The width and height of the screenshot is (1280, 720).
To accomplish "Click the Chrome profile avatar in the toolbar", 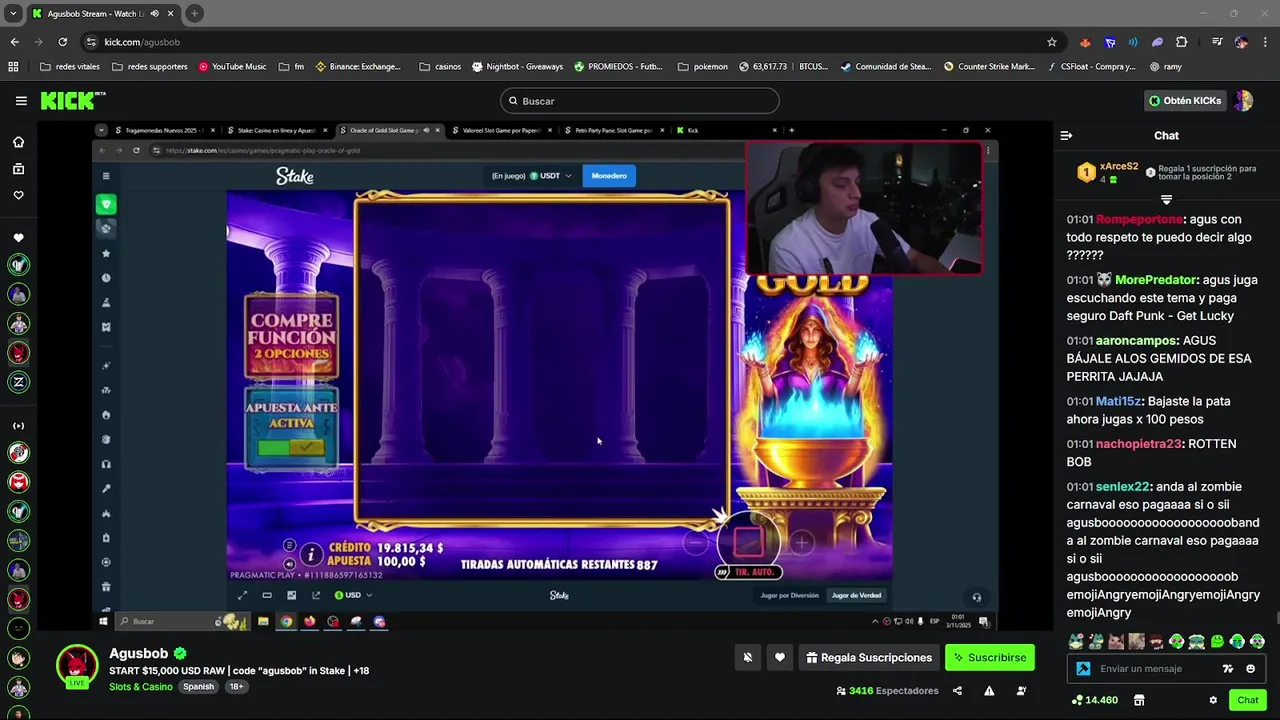I will 1241,42.
